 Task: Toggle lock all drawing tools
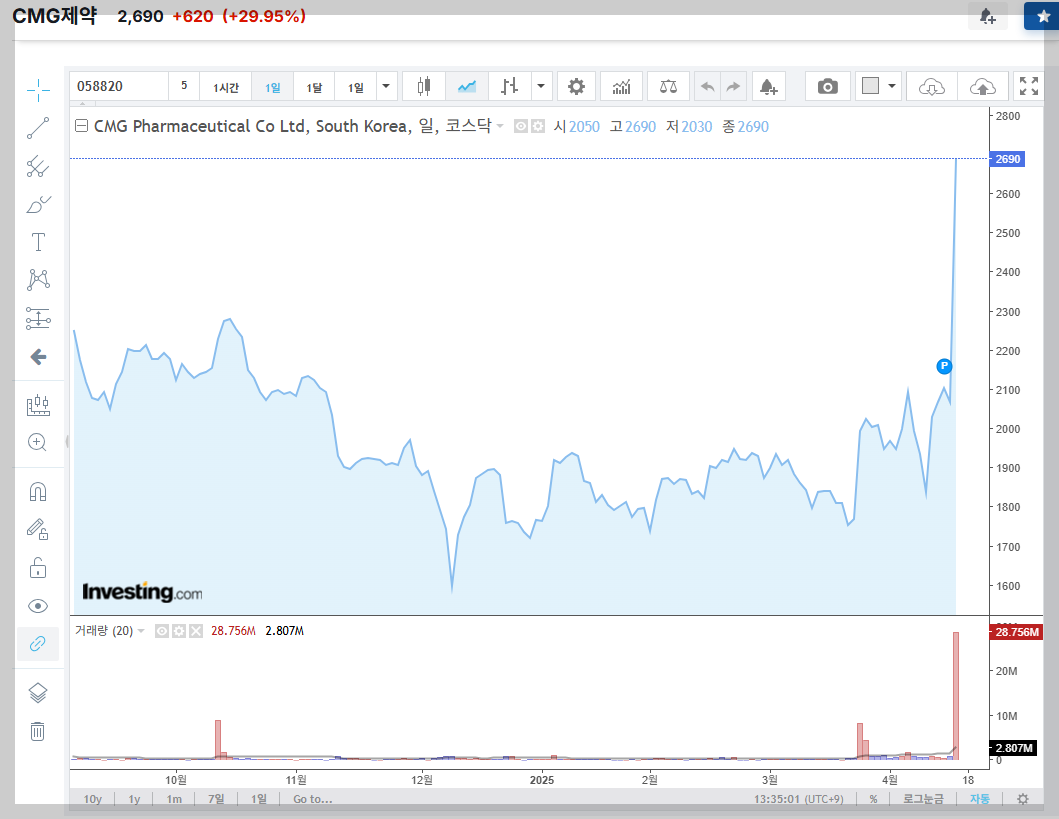pos(38,568)
